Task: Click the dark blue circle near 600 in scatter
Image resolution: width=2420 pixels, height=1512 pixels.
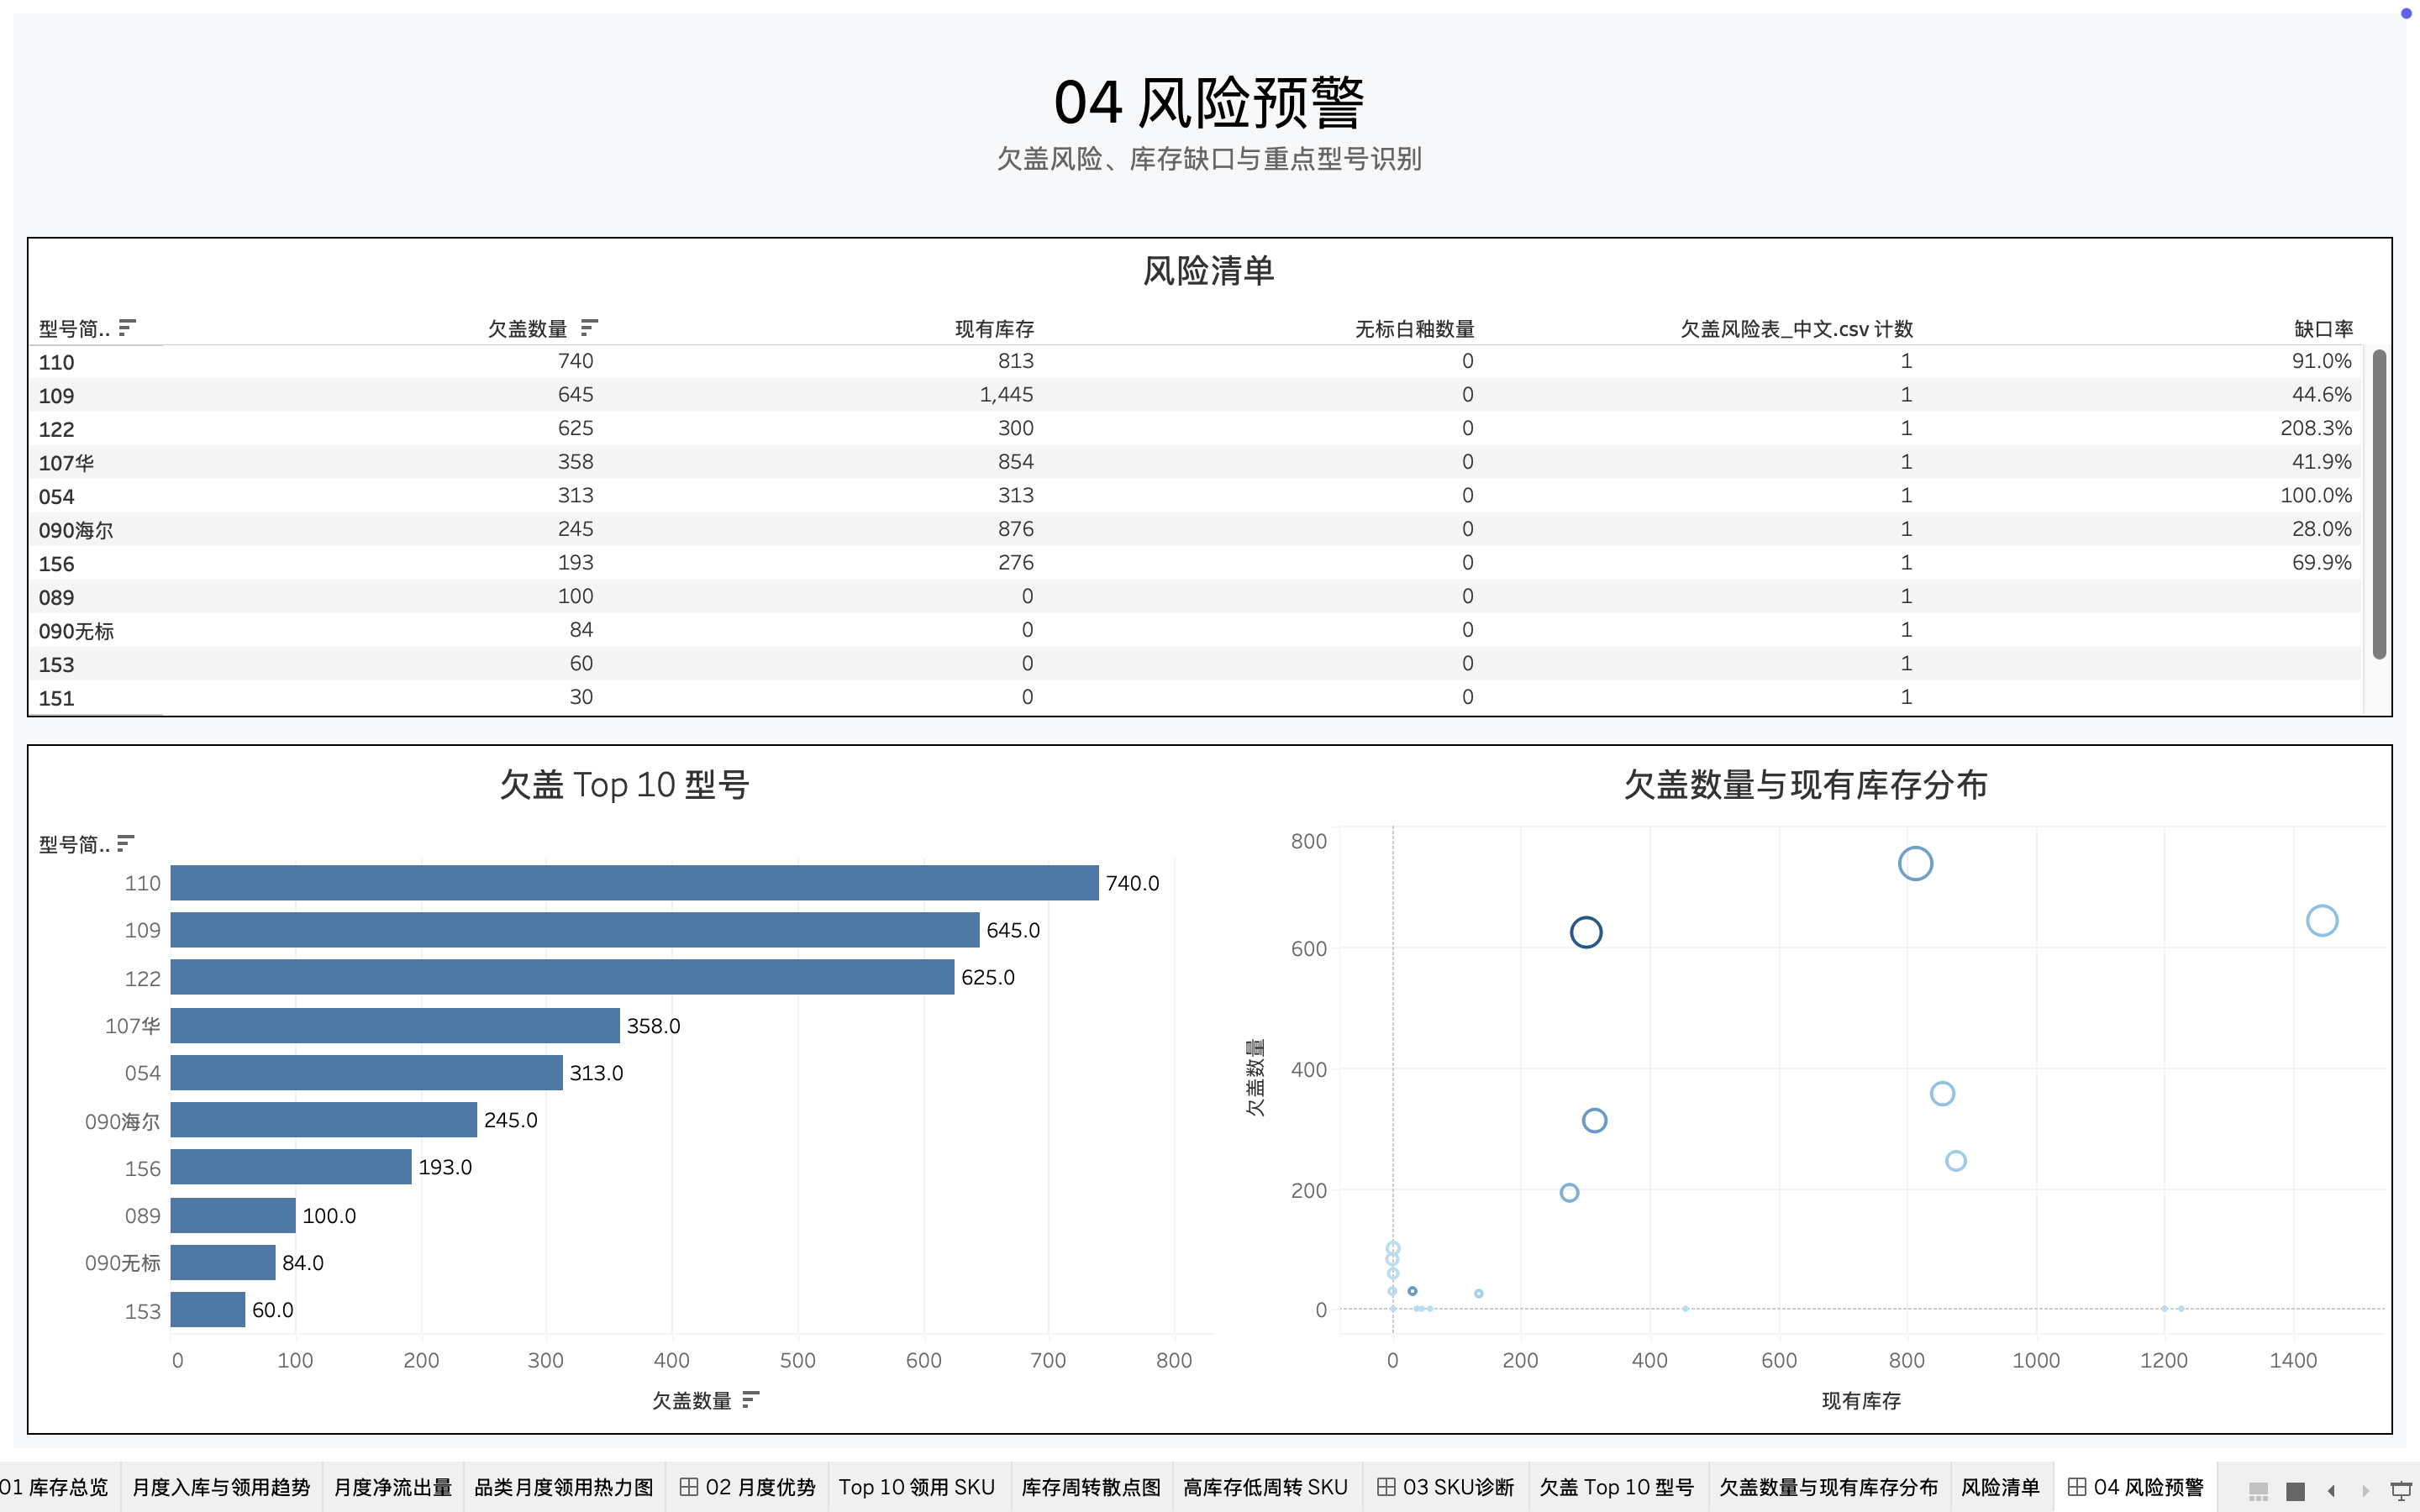Action: pyautogui.click(x=1586, y=932)
